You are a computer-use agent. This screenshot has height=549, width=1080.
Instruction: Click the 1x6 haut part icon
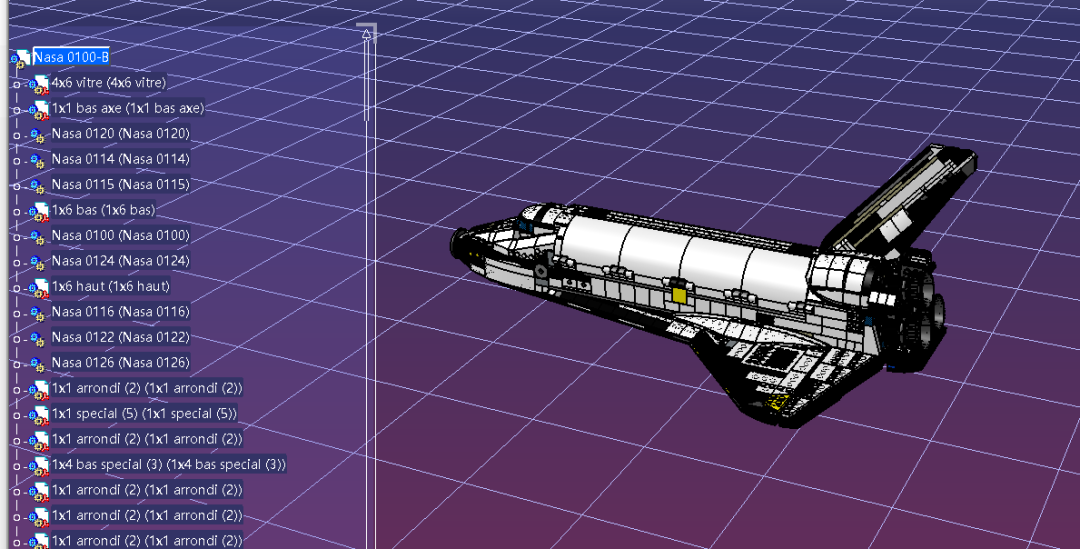coord(39,288)
